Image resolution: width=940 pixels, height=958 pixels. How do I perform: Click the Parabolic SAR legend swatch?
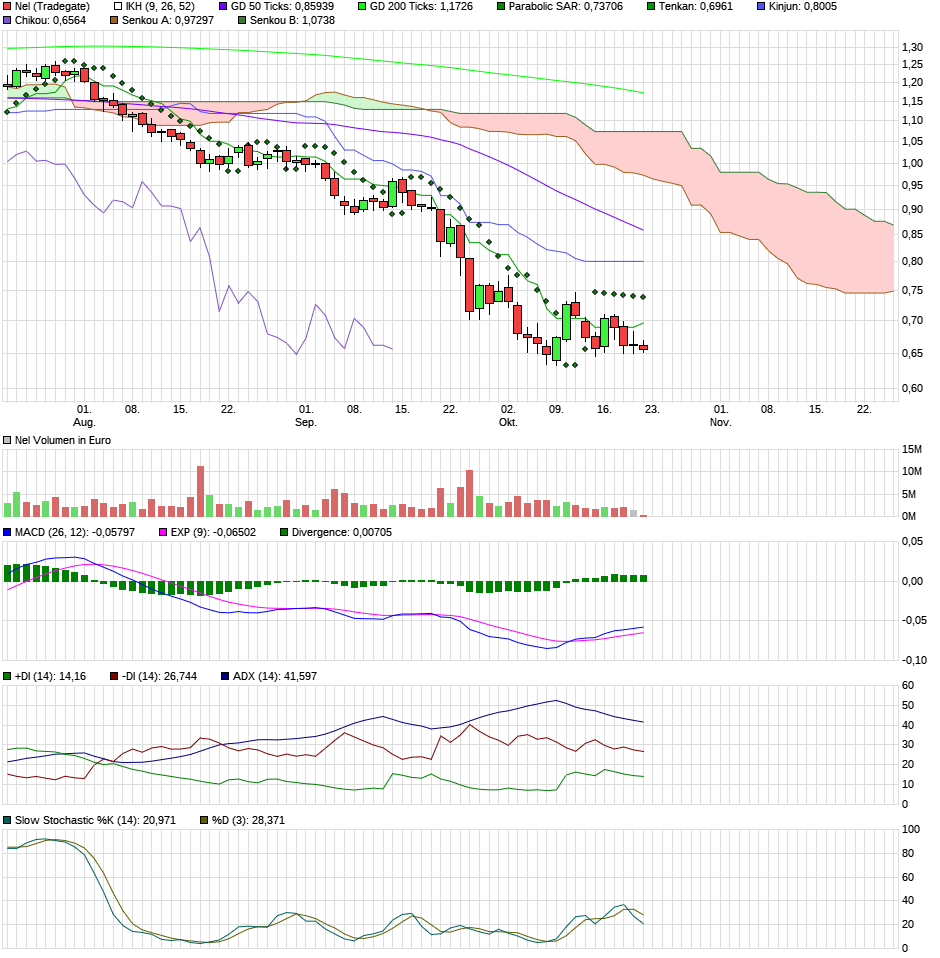(x=501, y=7)
